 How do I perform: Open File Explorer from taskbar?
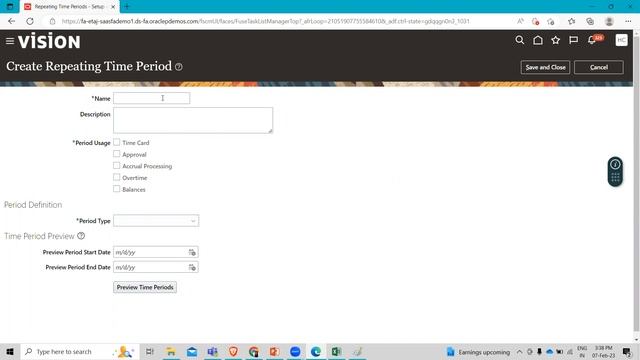click(171, 351)
